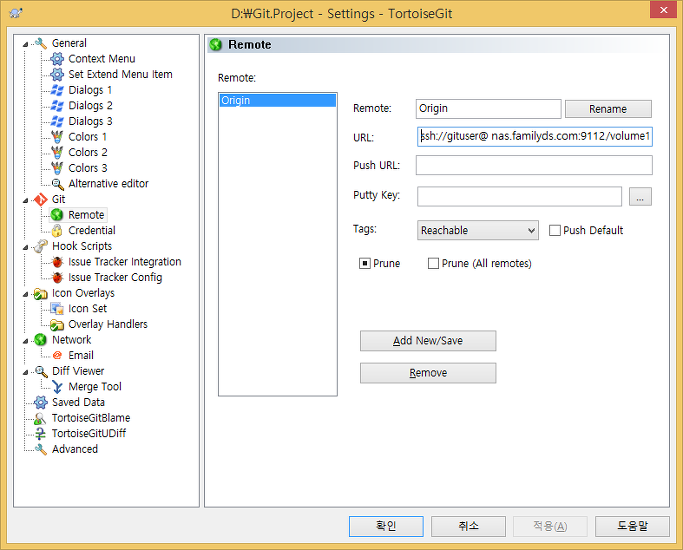Click the Advanced wrench icon
The height and width of the screenshot is (550, 683).
pos(41,449)
